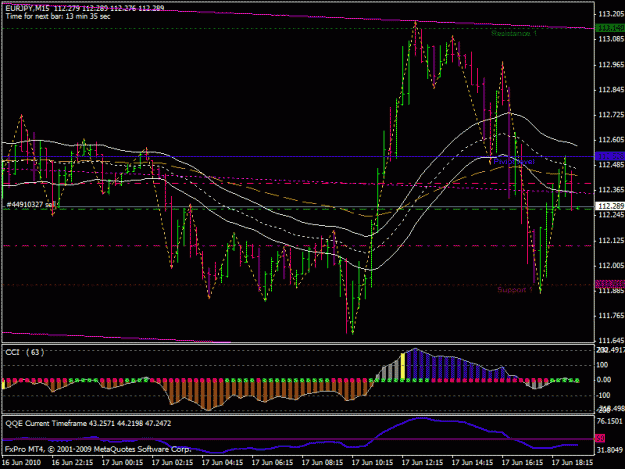Viewport: 625px width, 469px height.
Task: Click the '17 Jun 08:15' time axis label
Action: click(x=322, y=462)
